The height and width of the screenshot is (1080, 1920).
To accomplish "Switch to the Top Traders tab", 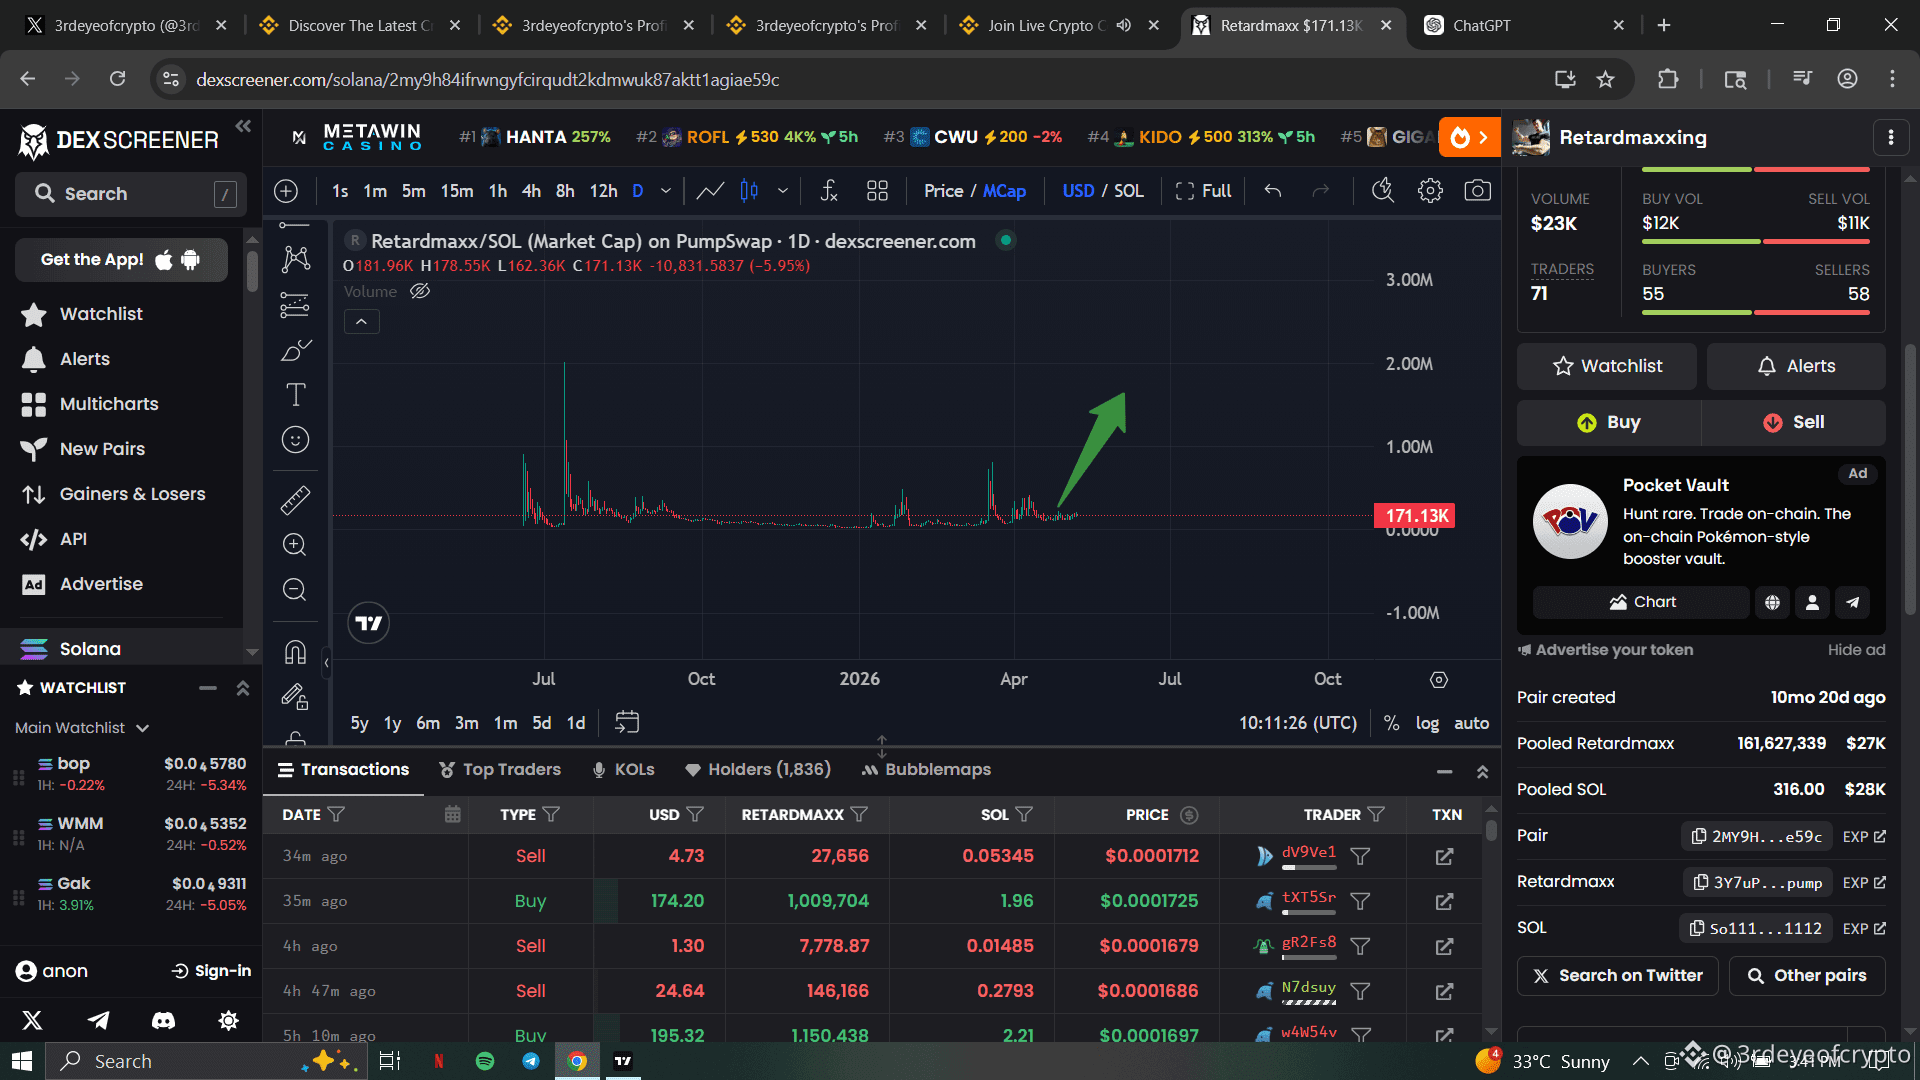I will tap(500, 769).
